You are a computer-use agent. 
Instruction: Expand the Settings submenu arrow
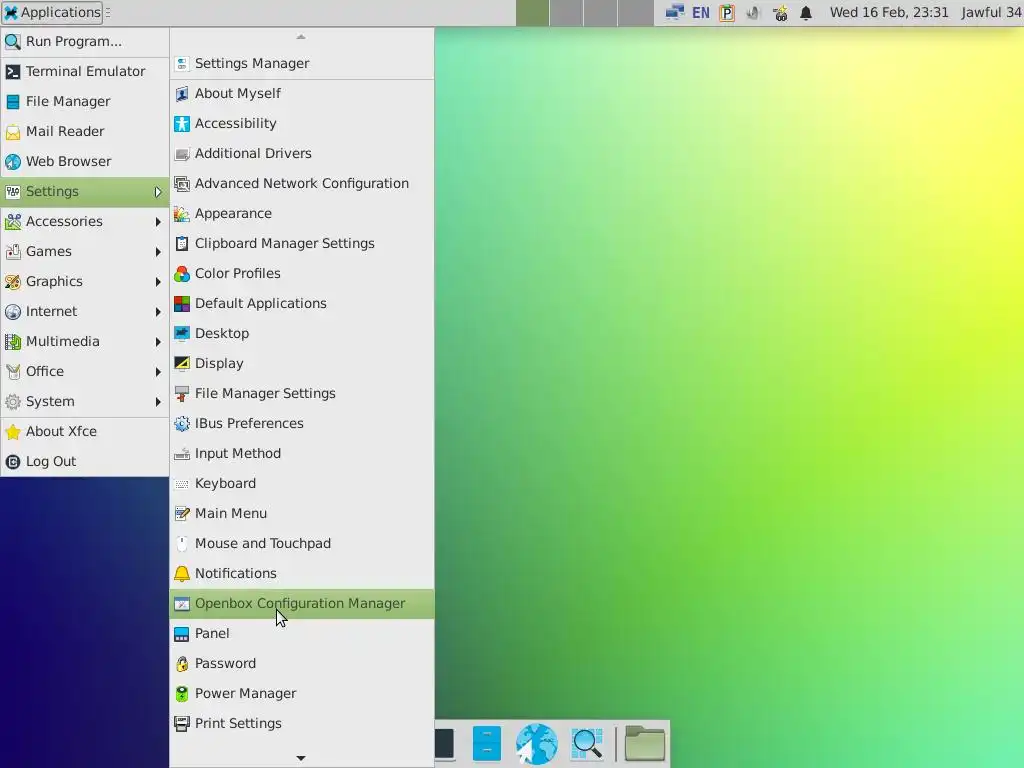point(157,192)
